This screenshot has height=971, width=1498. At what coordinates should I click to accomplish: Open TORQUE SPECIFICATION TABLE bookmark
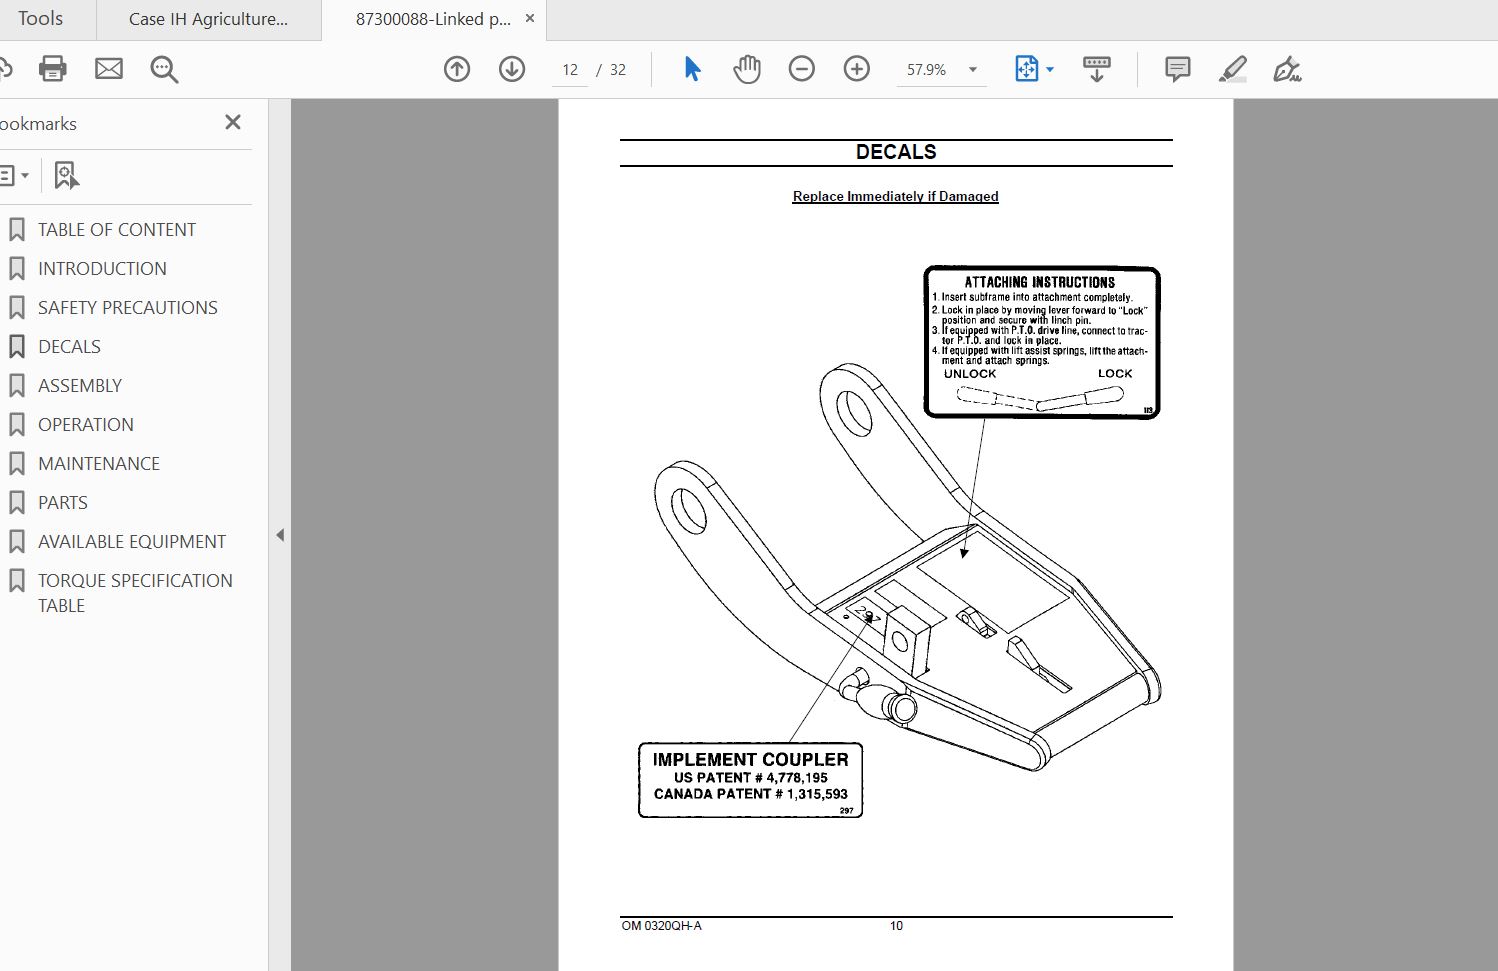(x=135, y=593)
